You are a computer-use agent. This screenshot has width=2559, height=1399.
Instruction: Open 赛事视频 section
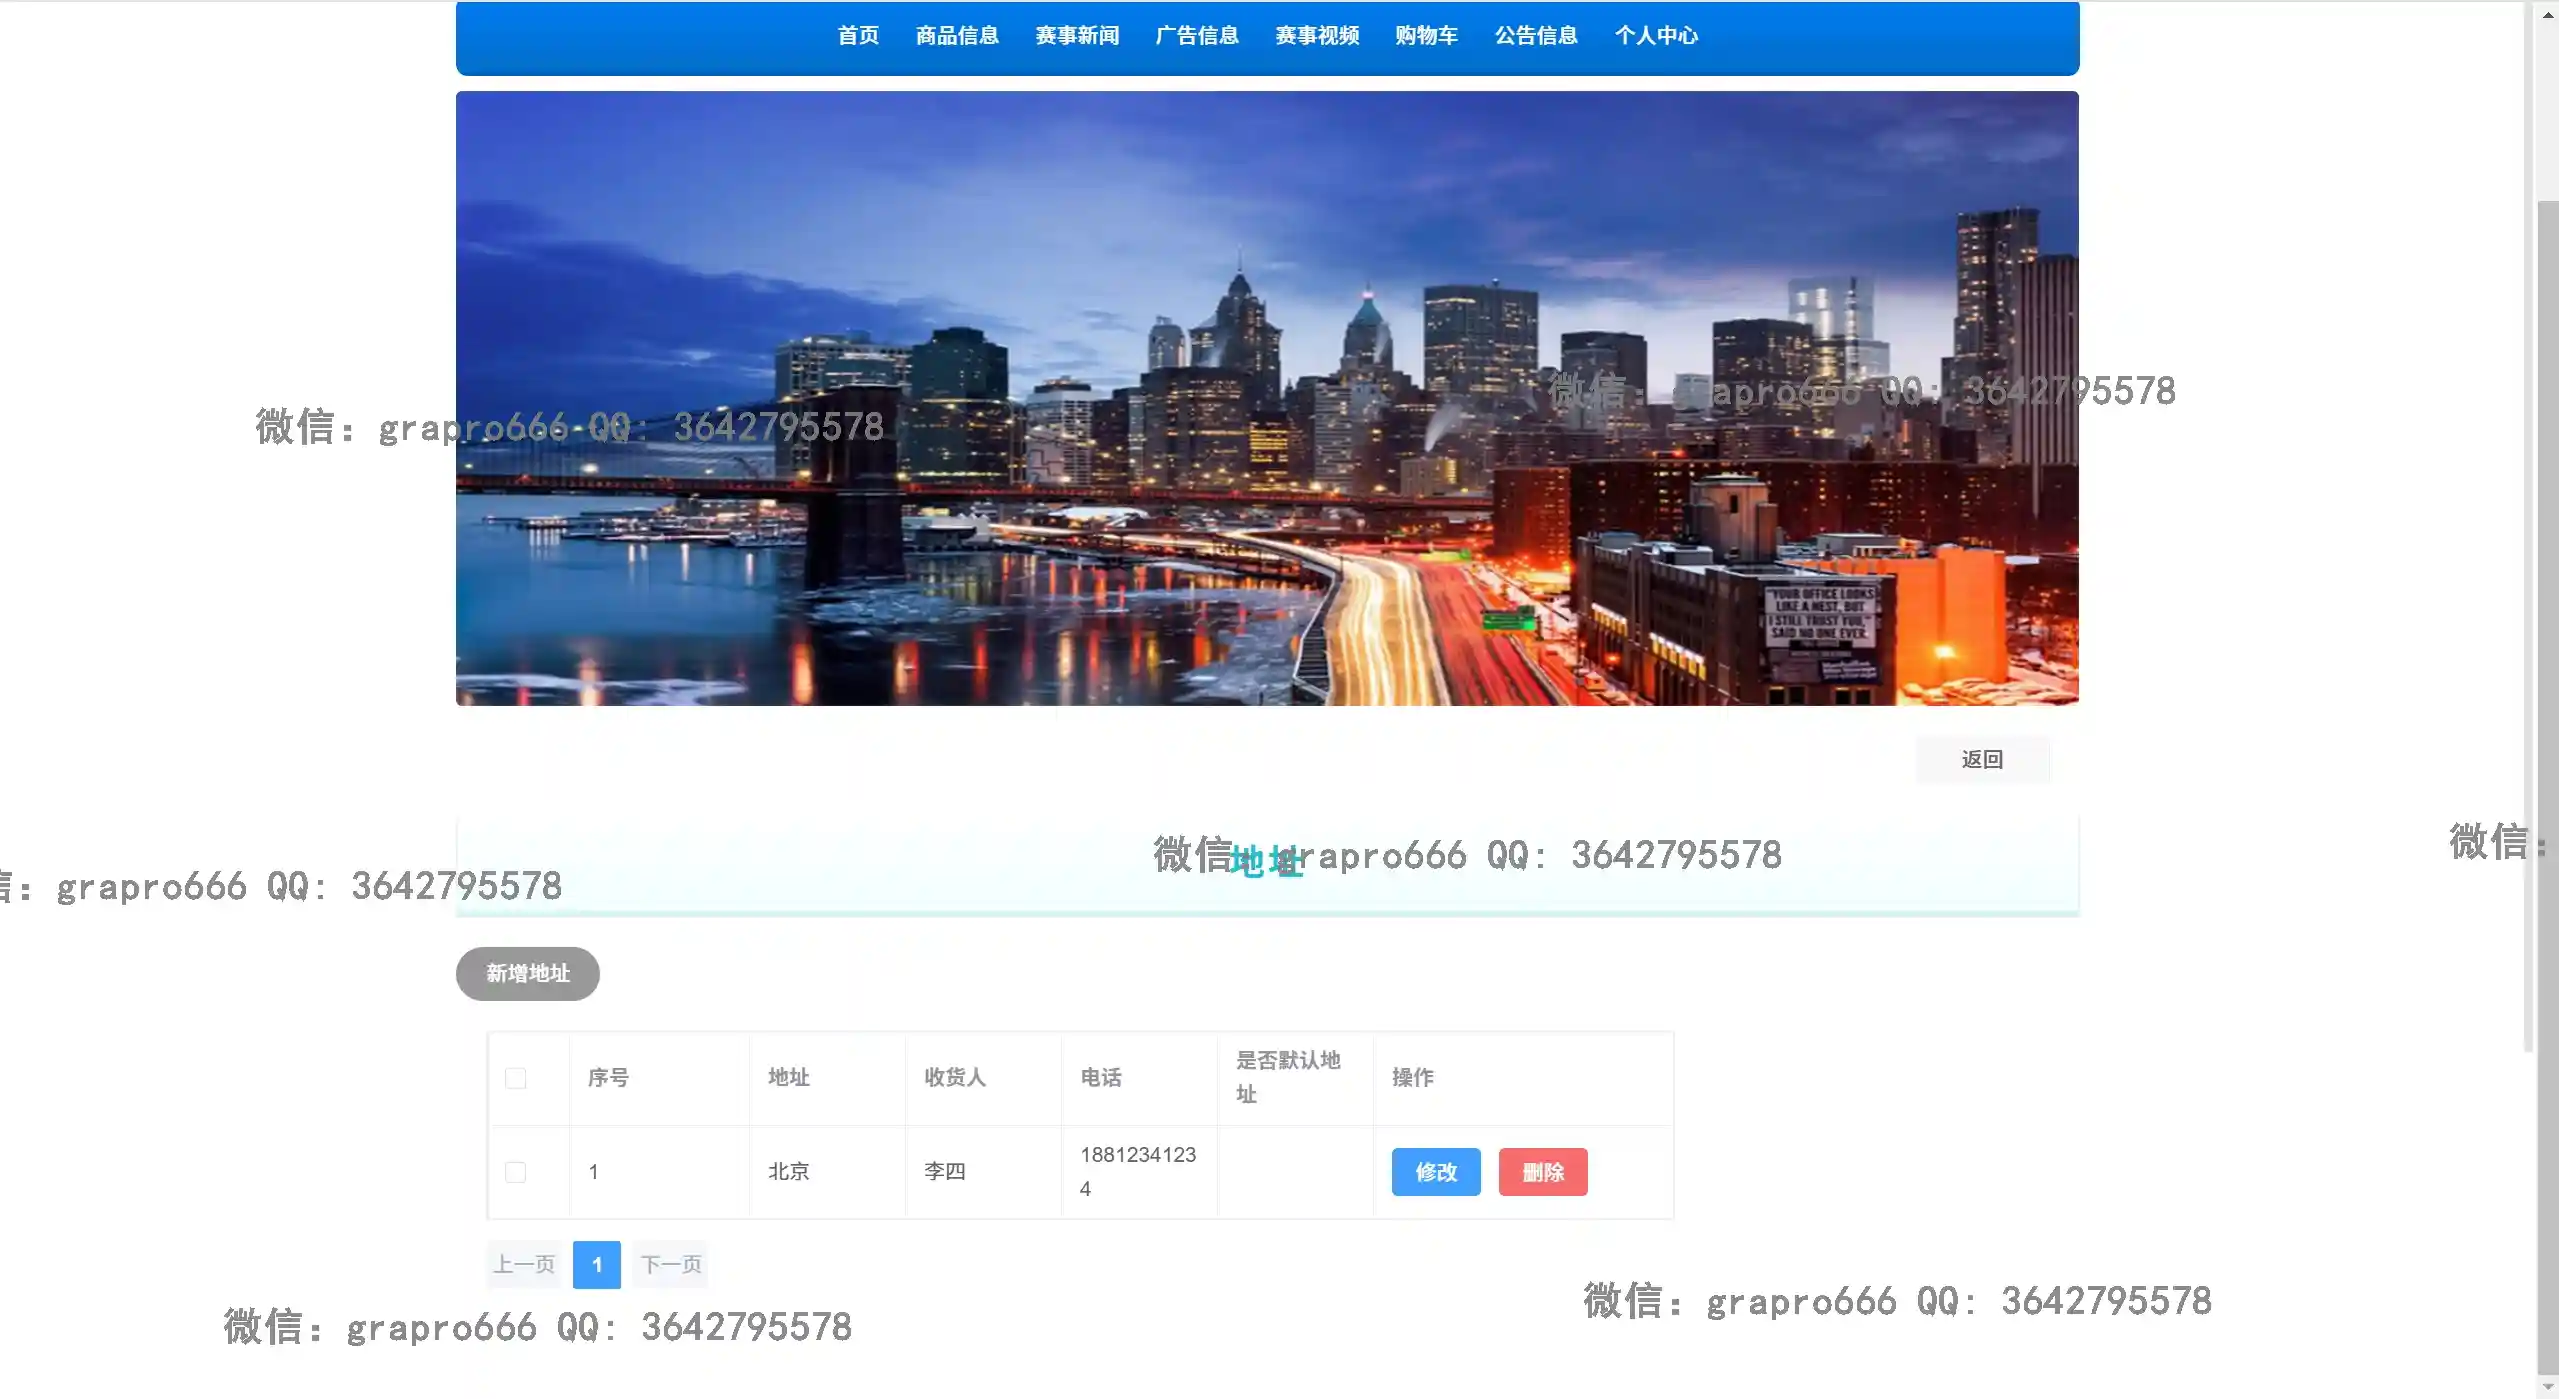pos(1317,36)
